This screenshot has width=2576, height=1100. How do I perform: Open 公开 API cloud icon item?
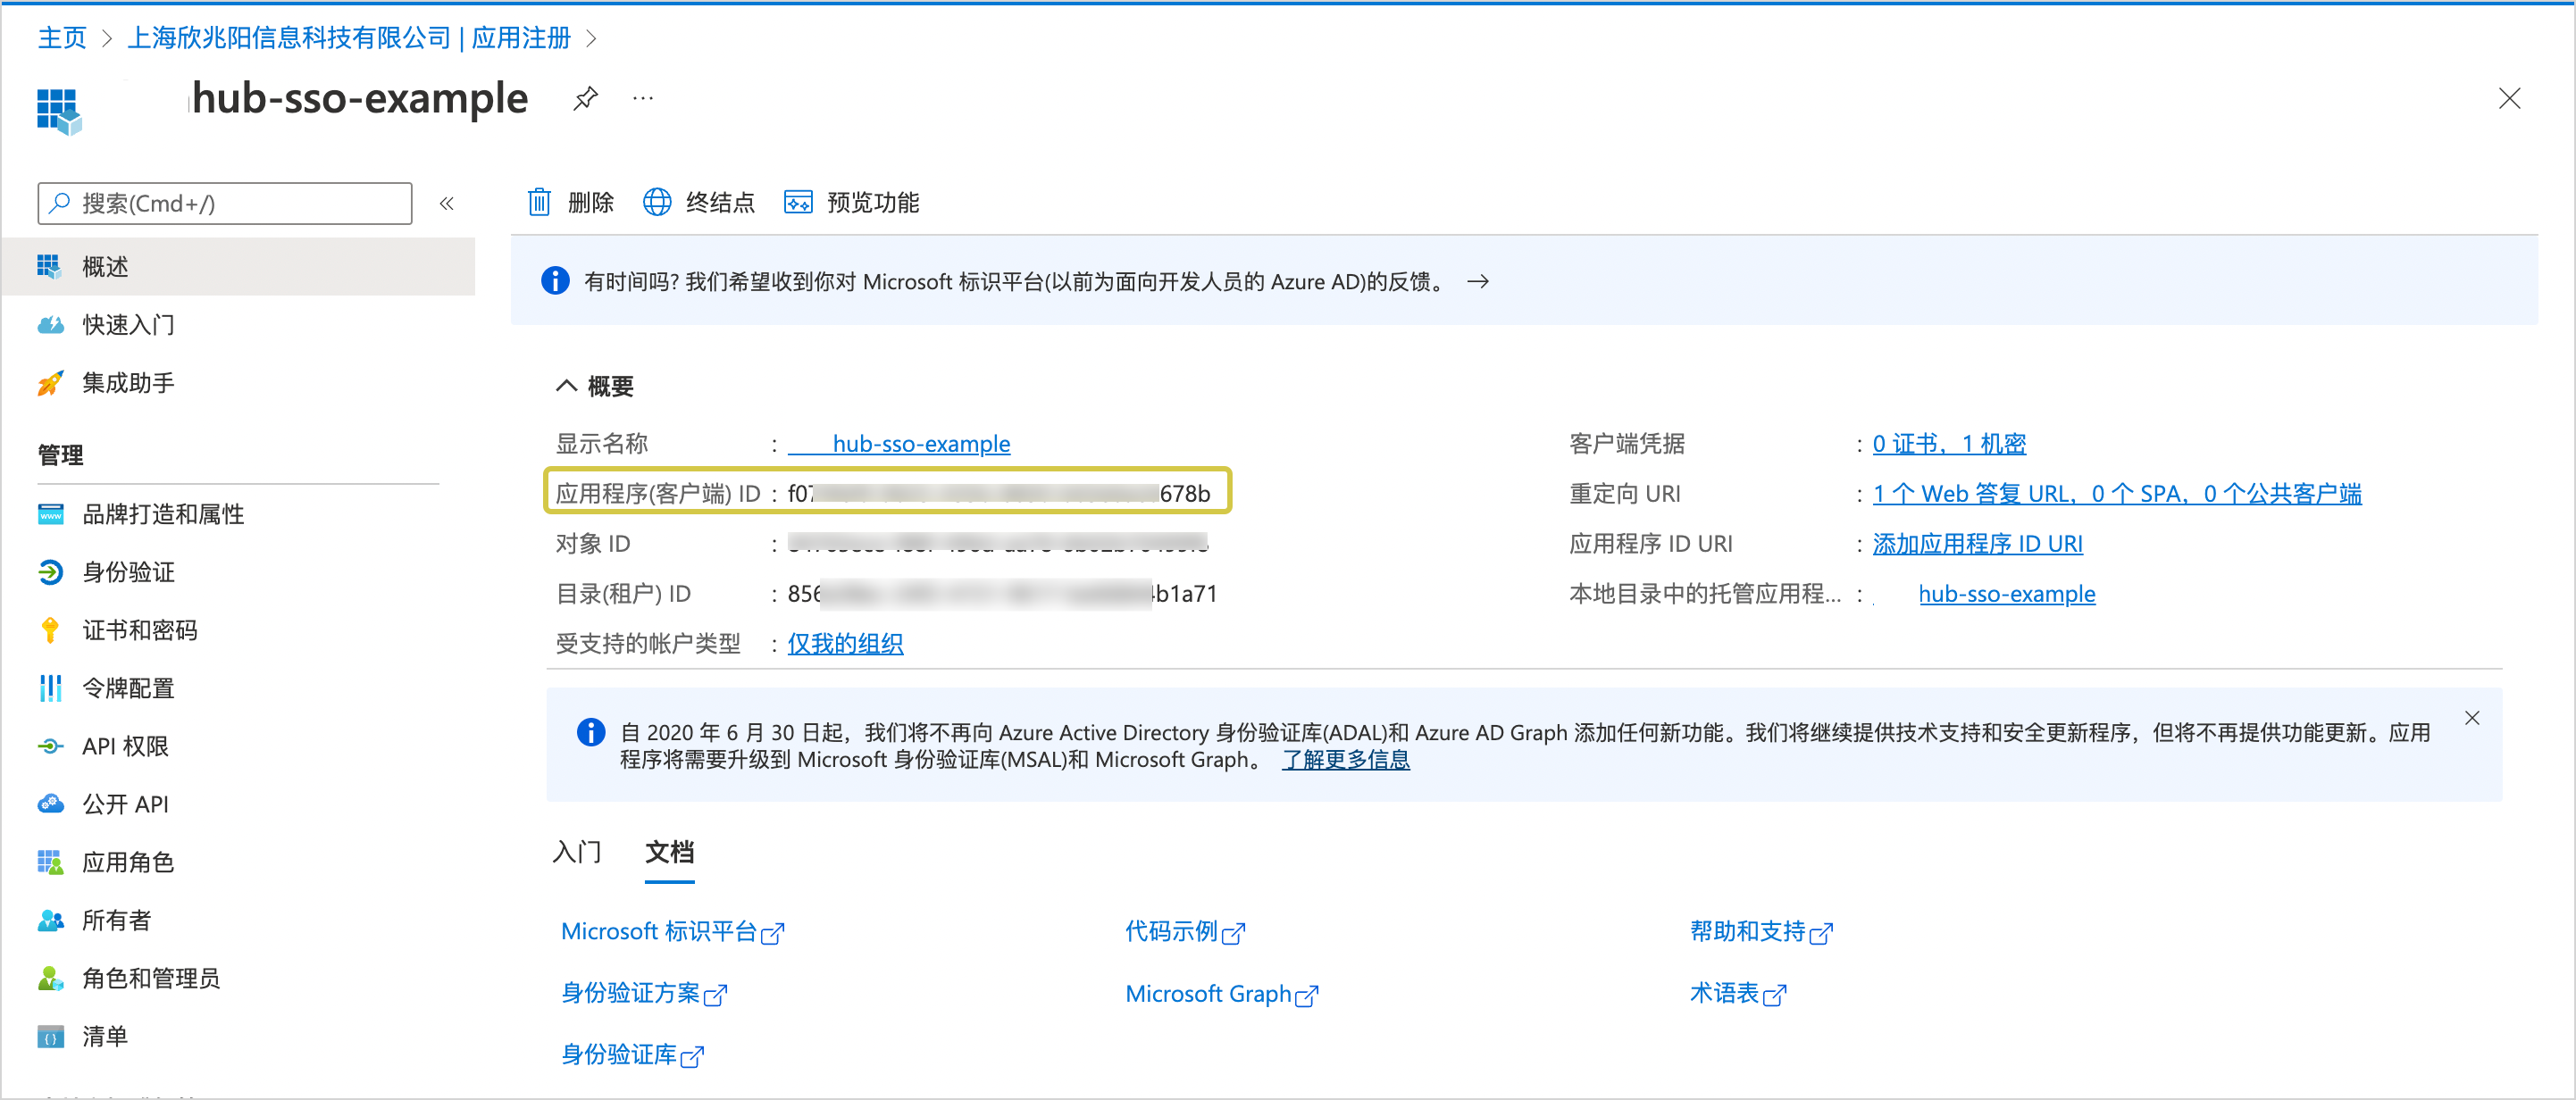(x=50, y=804)
